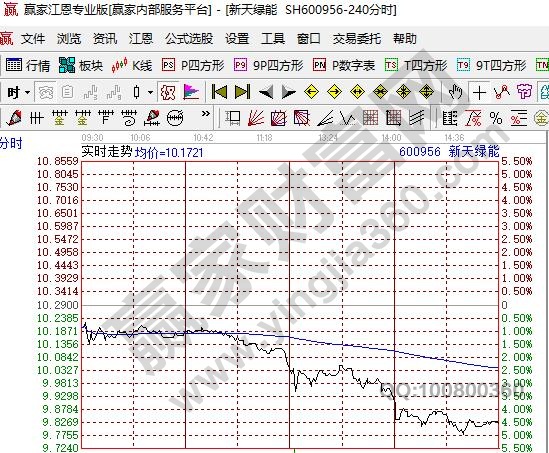
Task: Open the P四方形 tool
Action: (x=193, y=65)
